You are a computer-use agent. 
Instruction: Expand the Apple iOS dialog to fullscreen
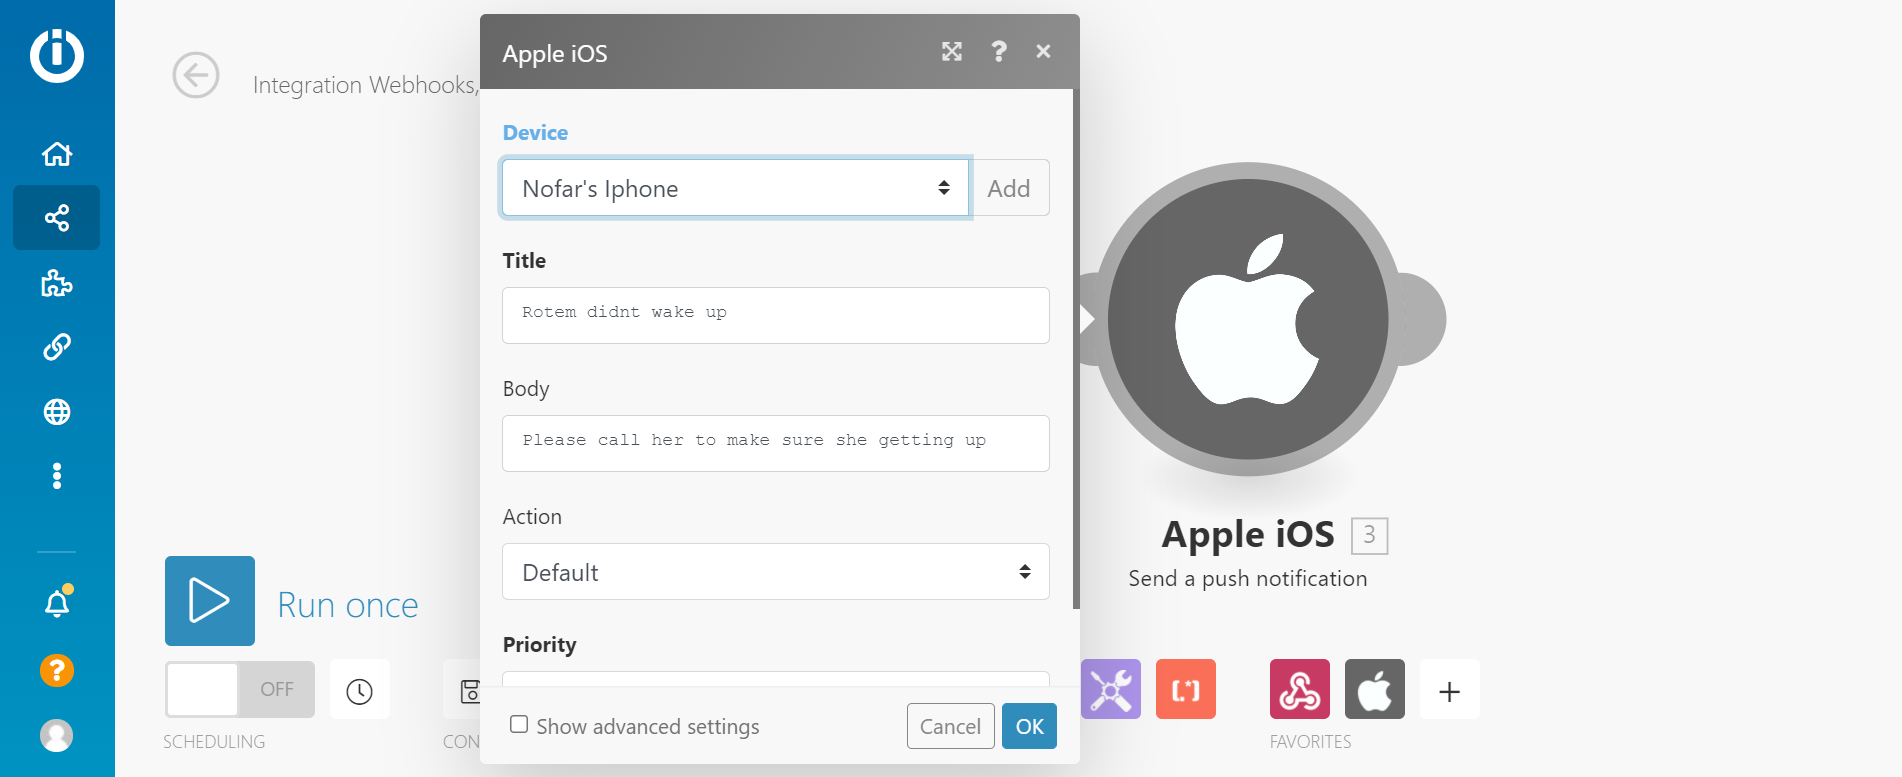(952, 52)
